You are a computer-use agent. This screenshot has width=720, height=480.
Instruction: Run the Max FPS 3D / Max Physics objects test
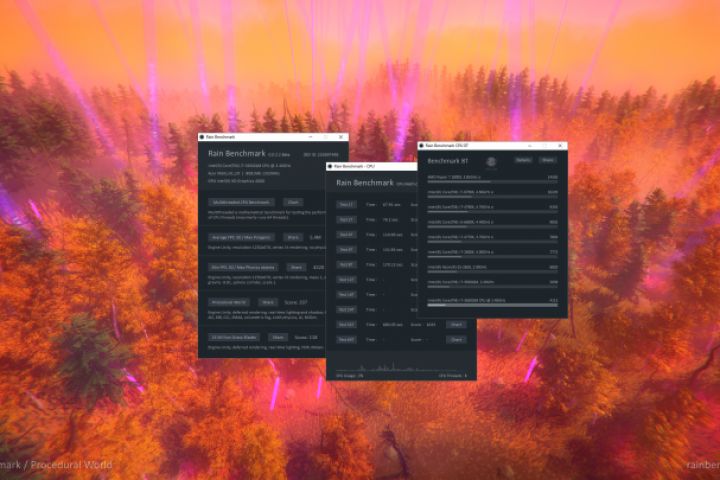pos(243,267)
